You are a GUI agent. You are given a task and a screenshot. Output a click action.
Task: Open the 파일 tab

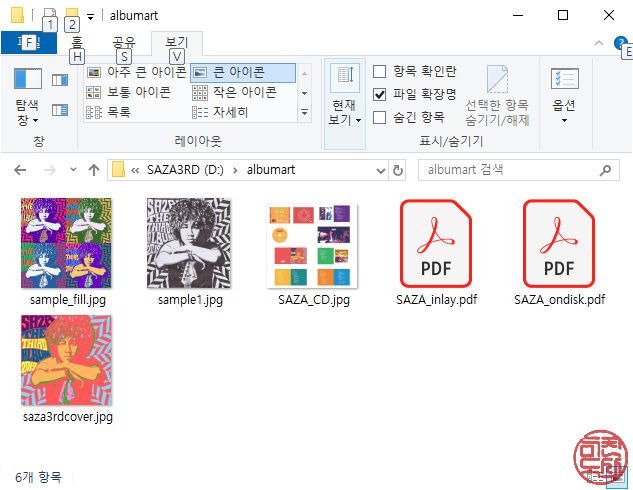[x=29, y=43]
